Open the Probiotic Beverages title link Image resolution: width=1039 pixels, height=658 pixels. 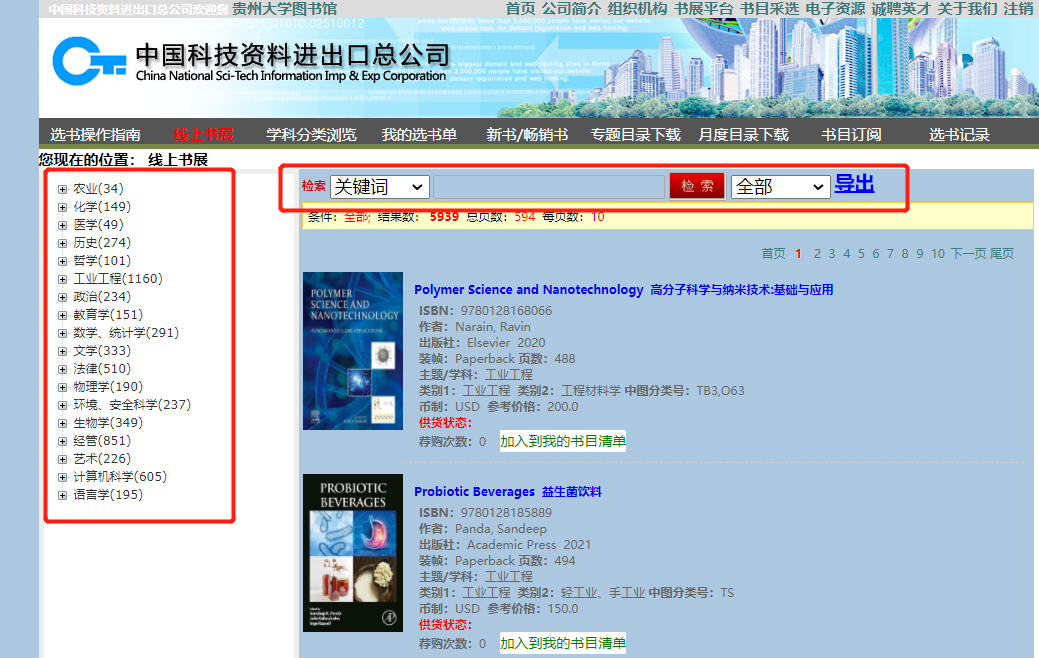click(474, 492)
